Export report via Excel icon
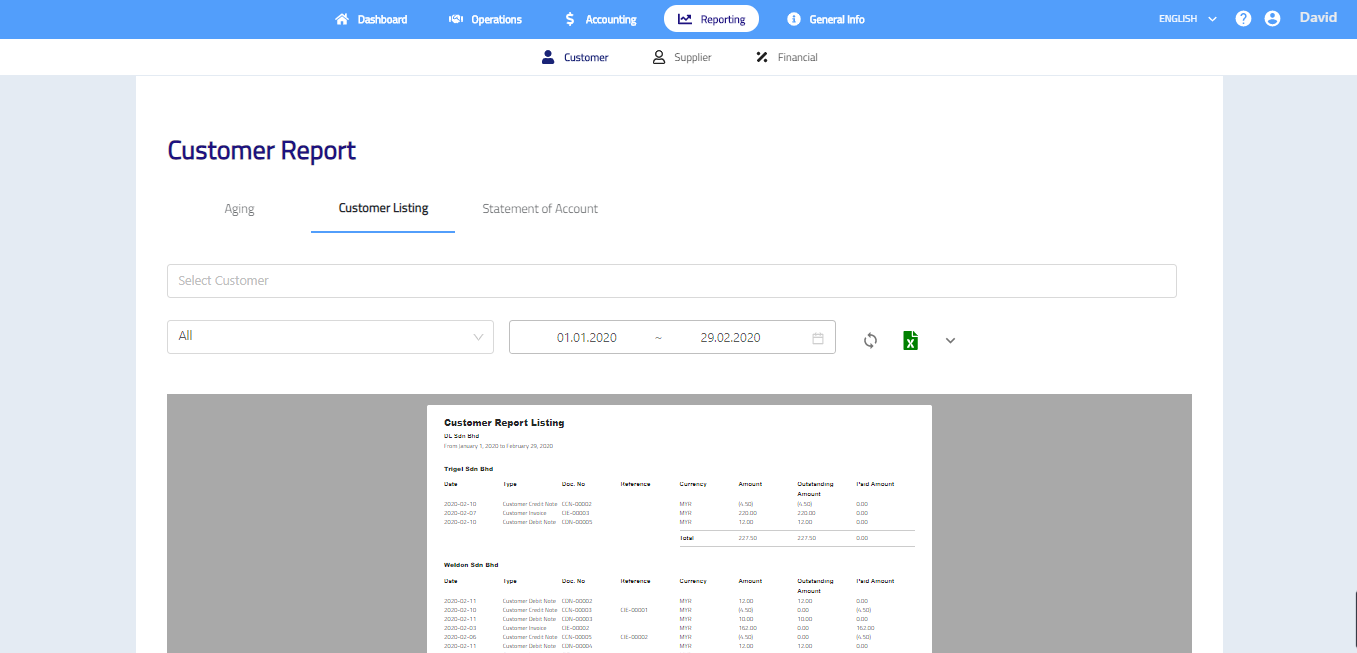Viewport: 1357px width, 653px height. click(x=910, y=340)
